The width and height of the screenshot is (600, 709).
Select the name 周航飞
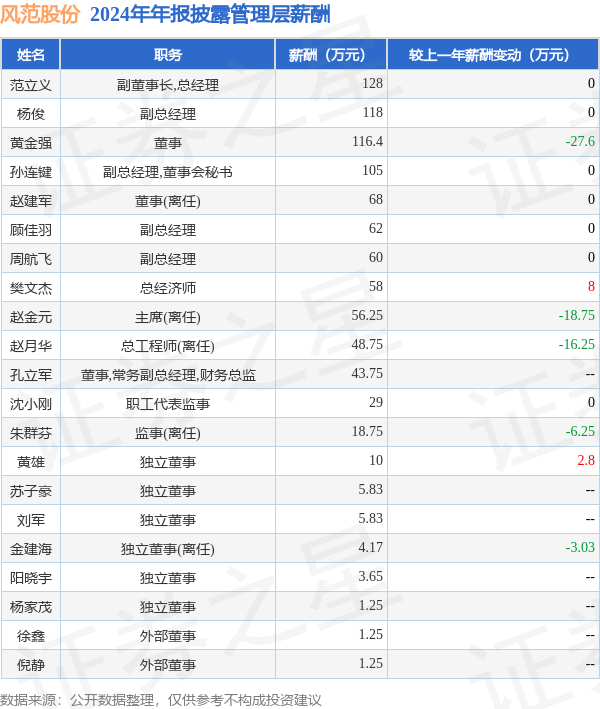pyautogui.click(x=31, y=258)
